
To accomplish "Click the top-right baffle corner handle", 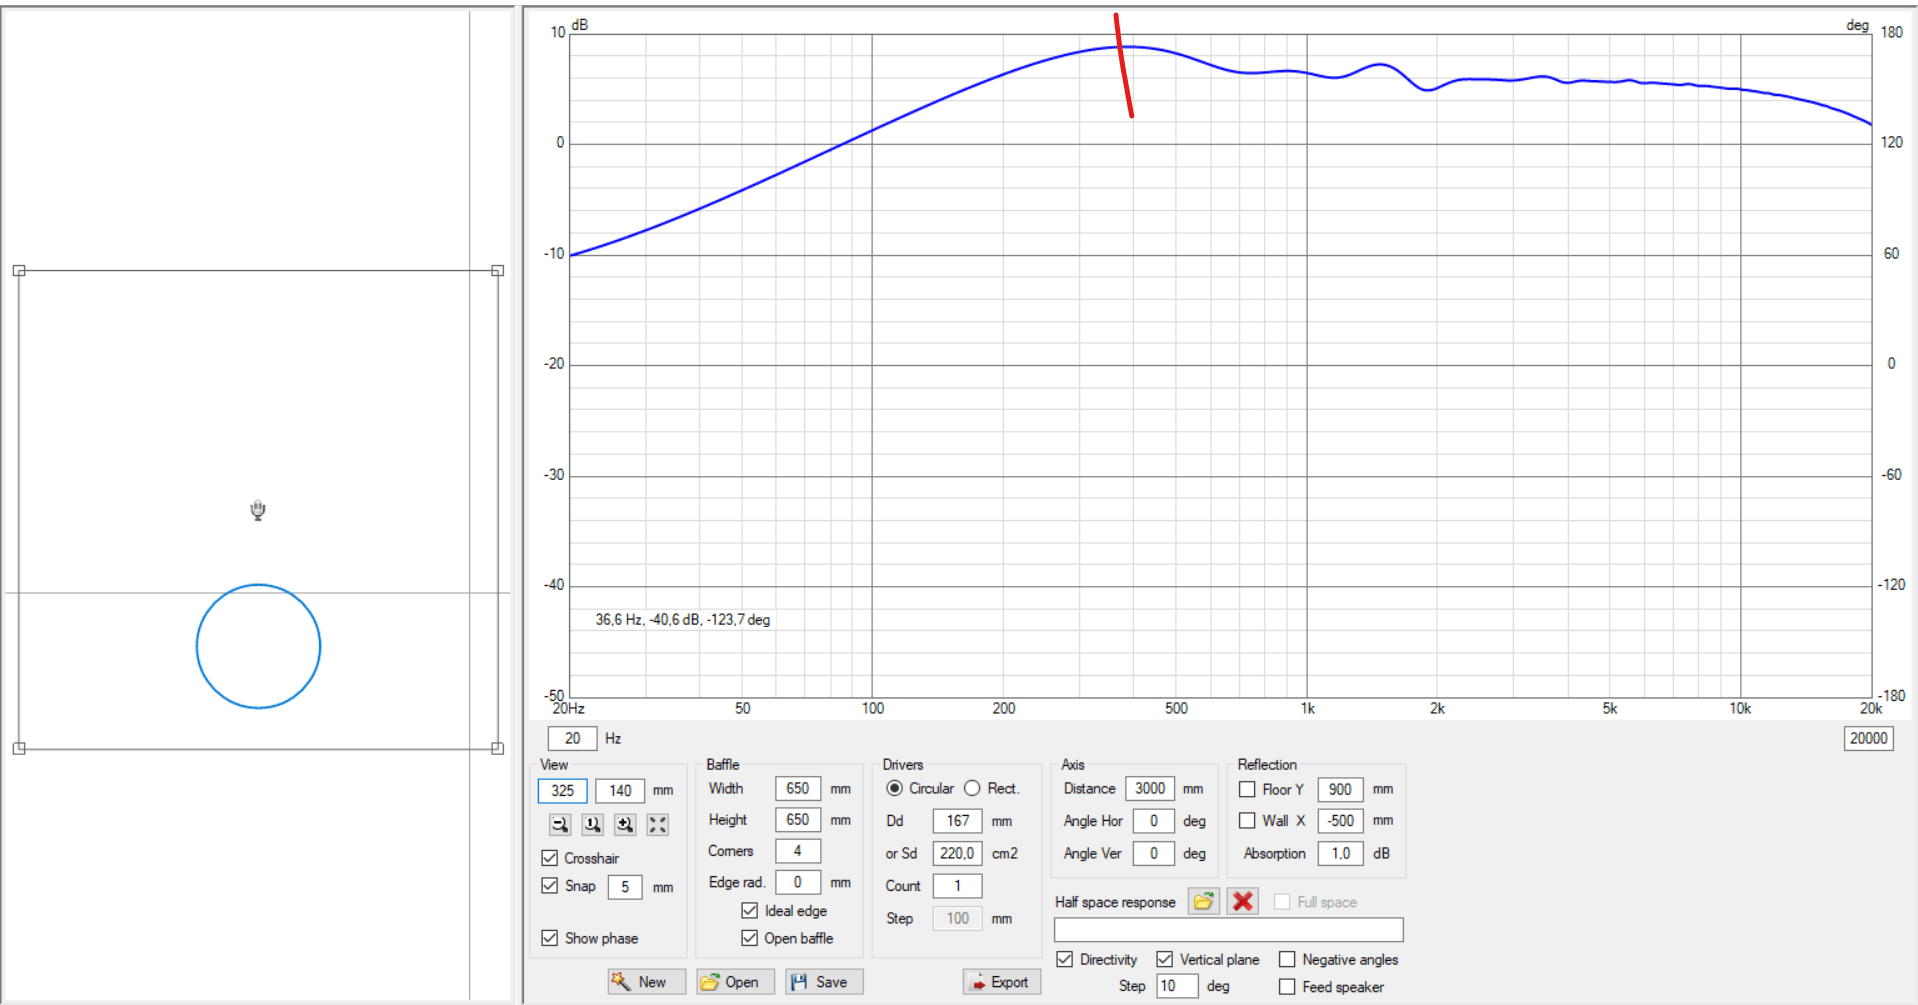I will click(498, 271).
